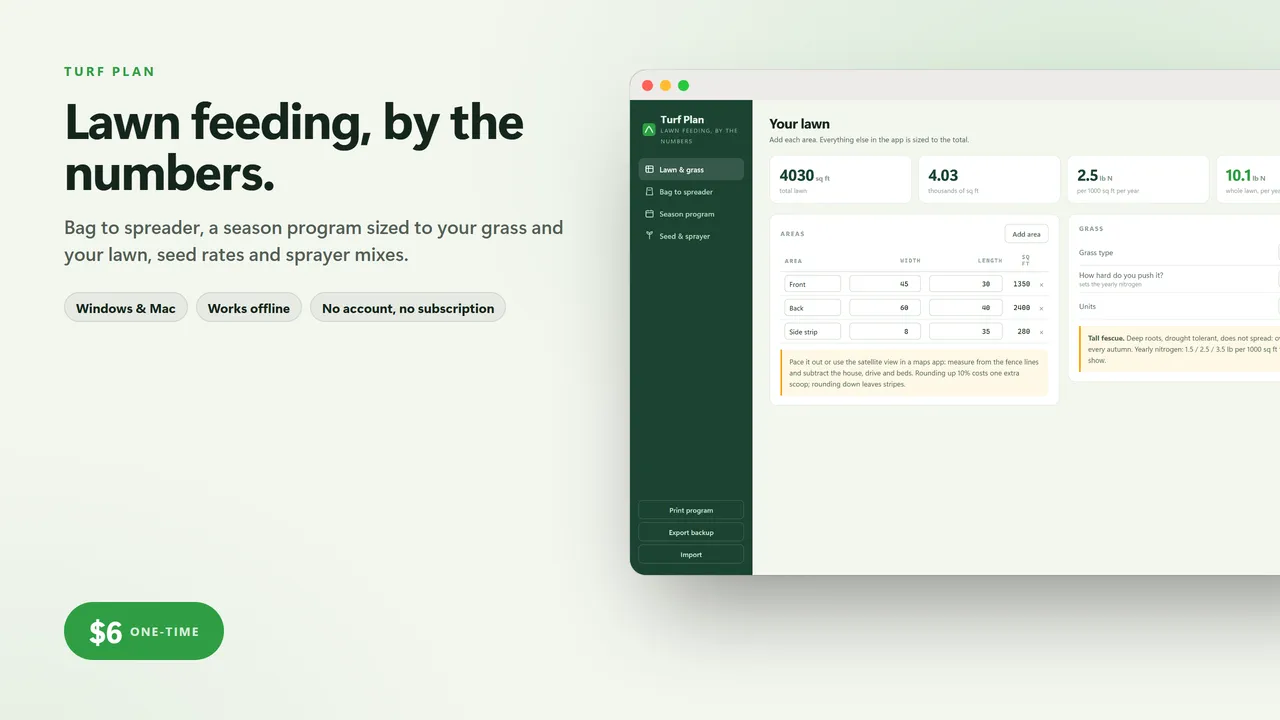Click the 4030 sq ft total lawn card
Viewport: 1280px width, 720px height.
[840, 179]
